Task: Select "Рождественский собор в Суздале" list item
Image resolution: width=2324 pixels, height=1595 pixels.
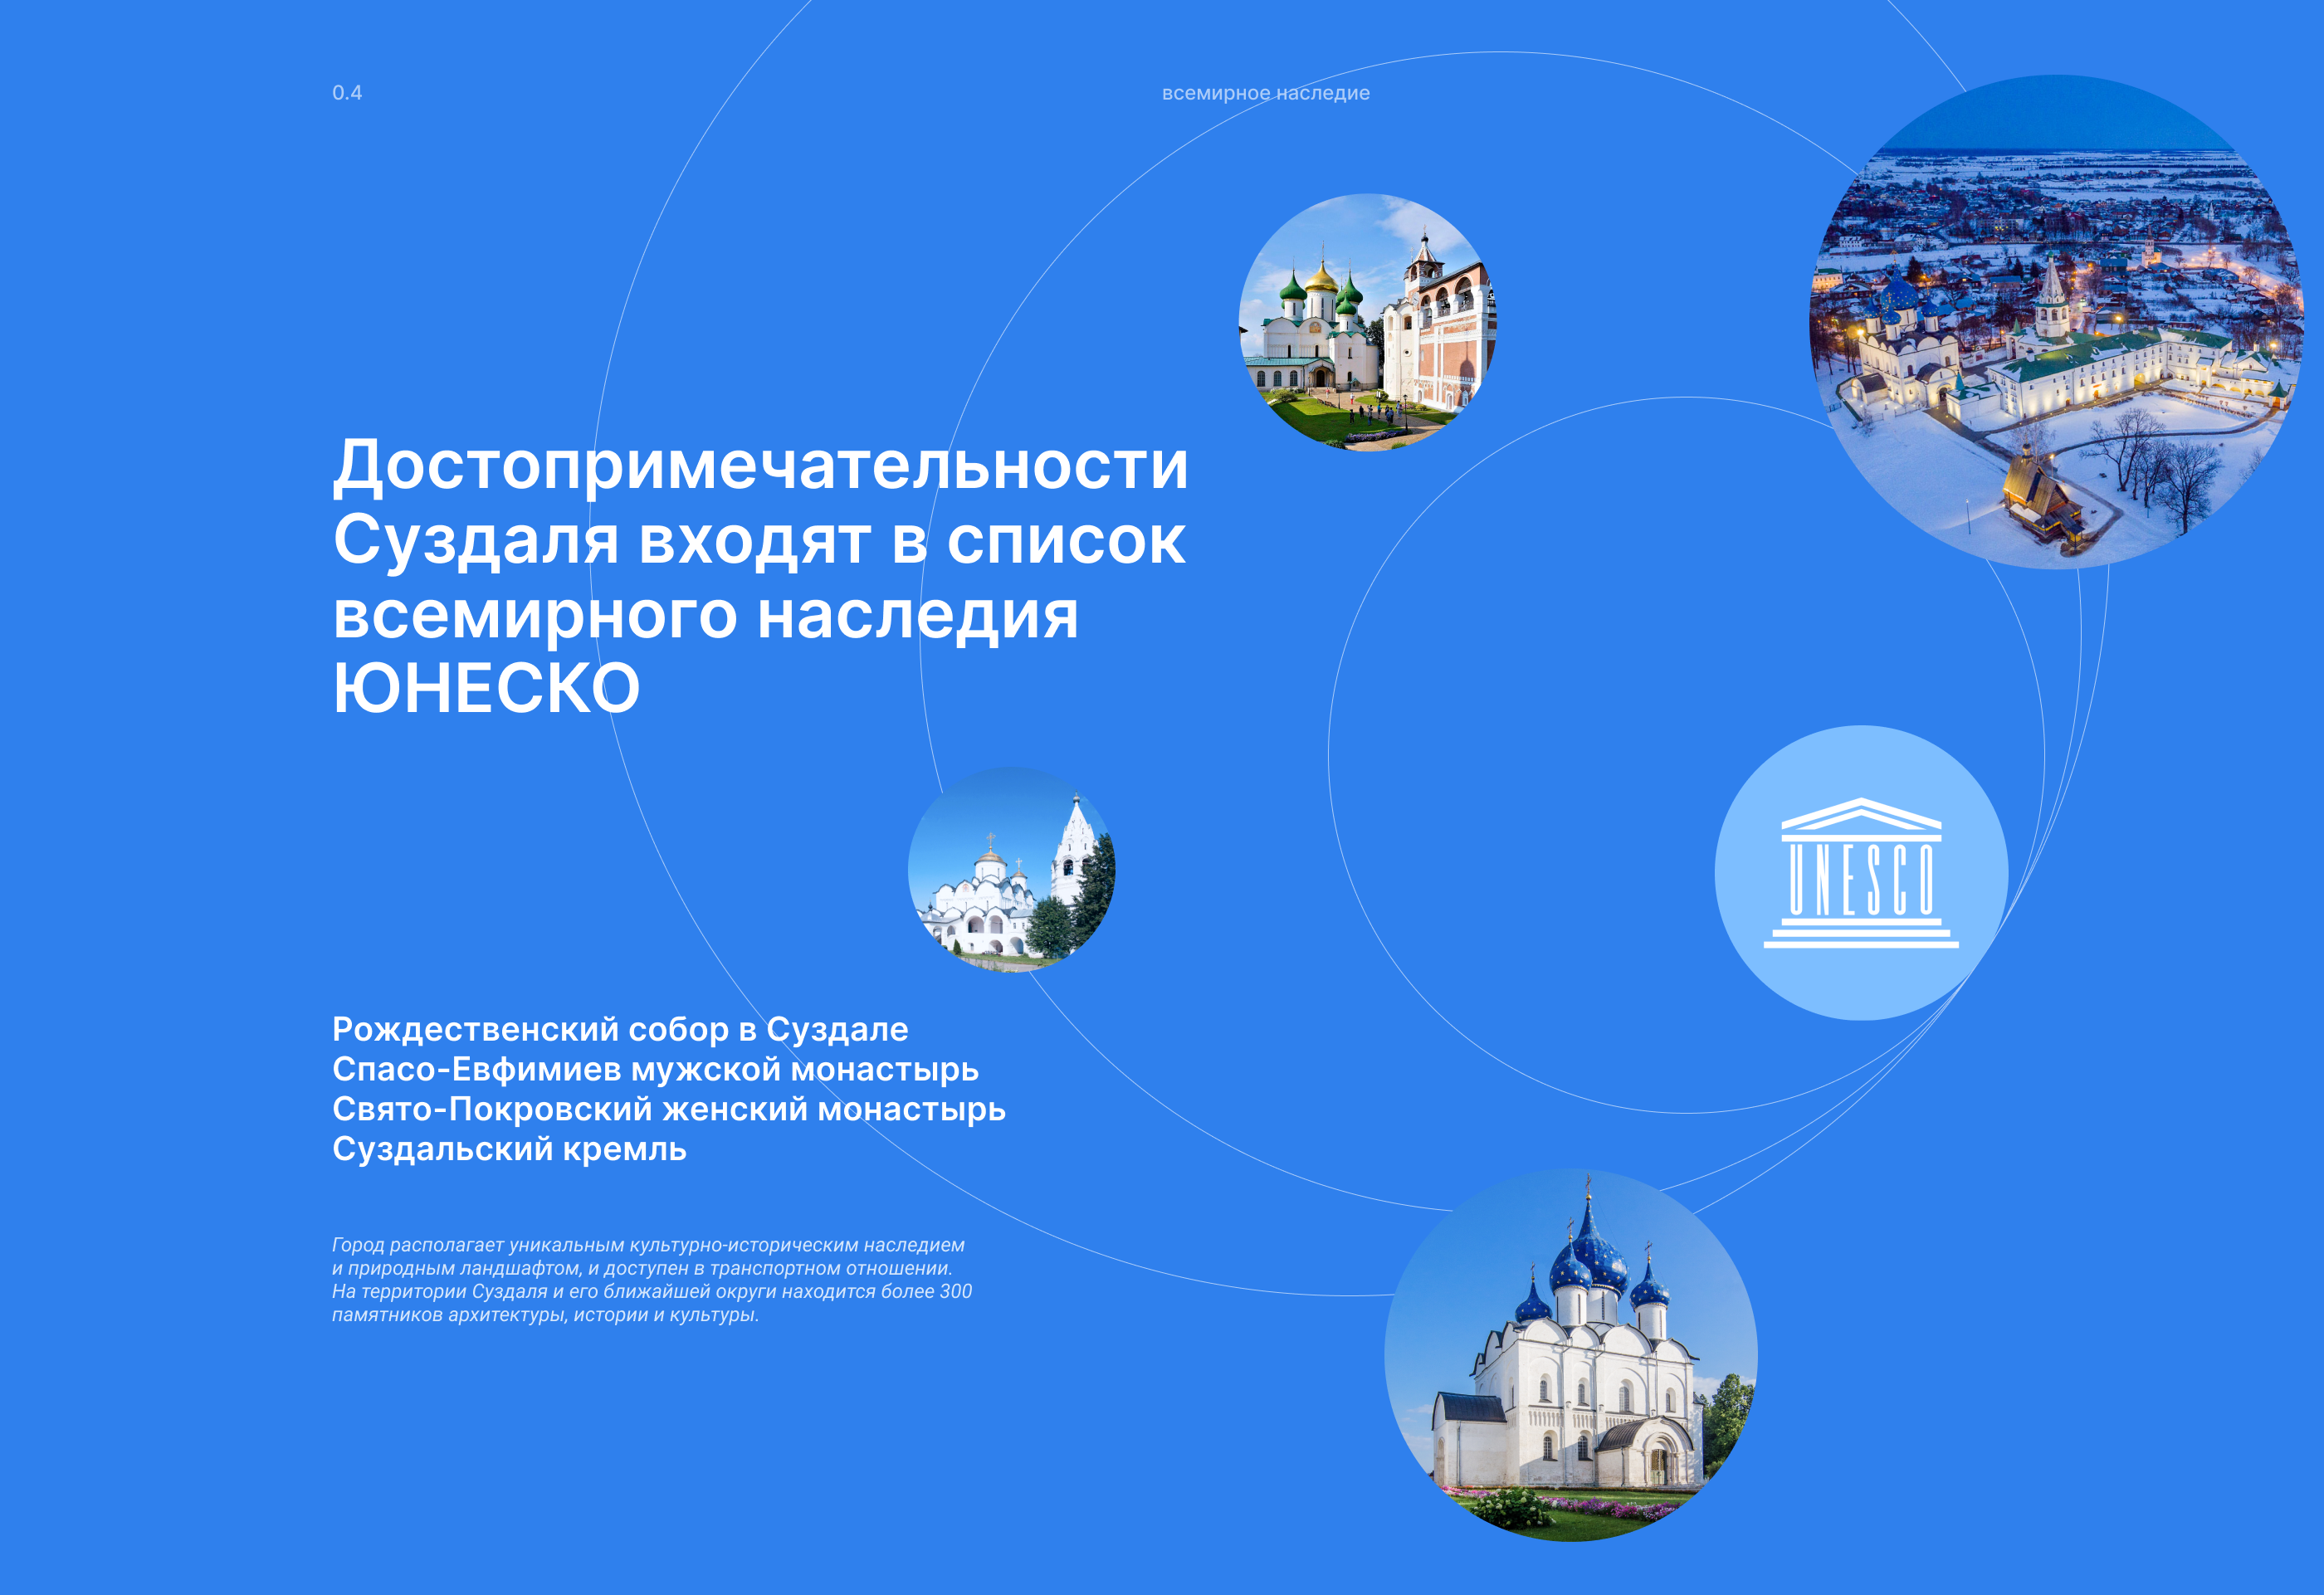Action: click(620, 1029)
